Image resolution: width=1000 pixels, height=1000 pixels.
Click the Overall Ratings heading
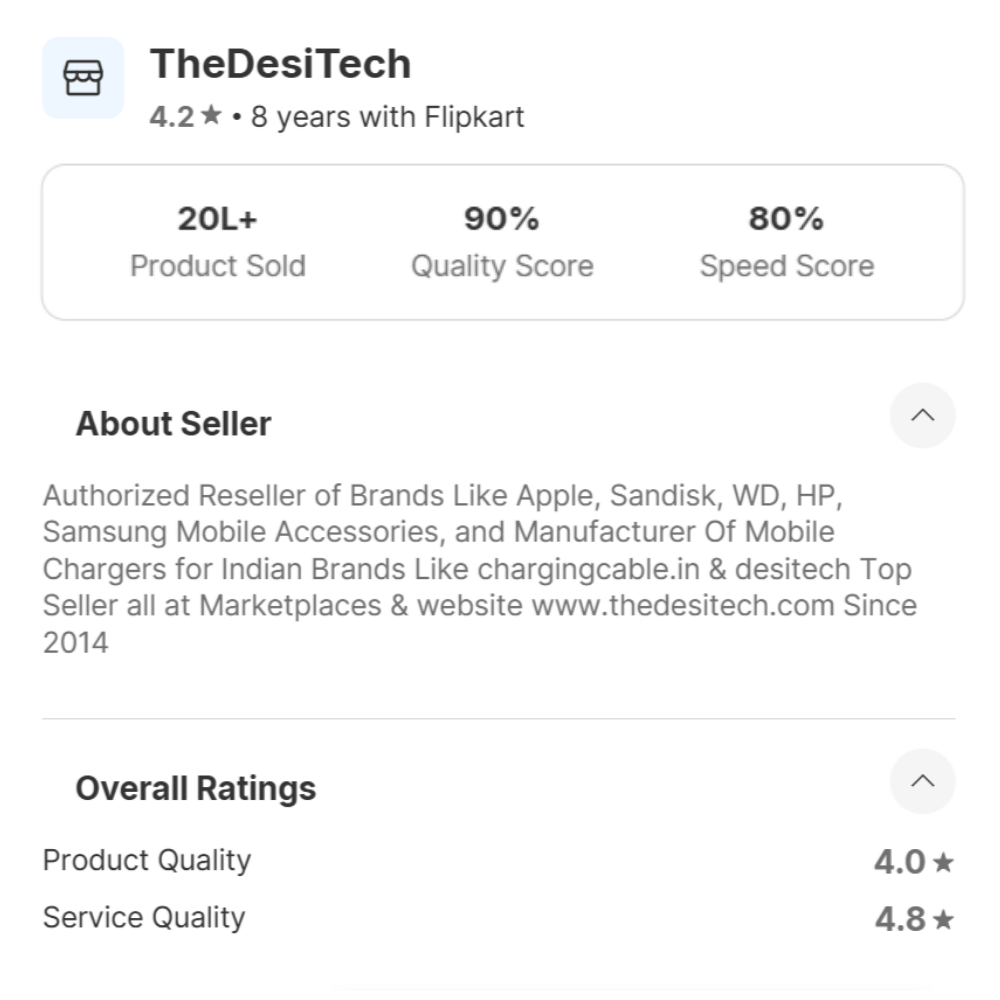coord(195,788)
